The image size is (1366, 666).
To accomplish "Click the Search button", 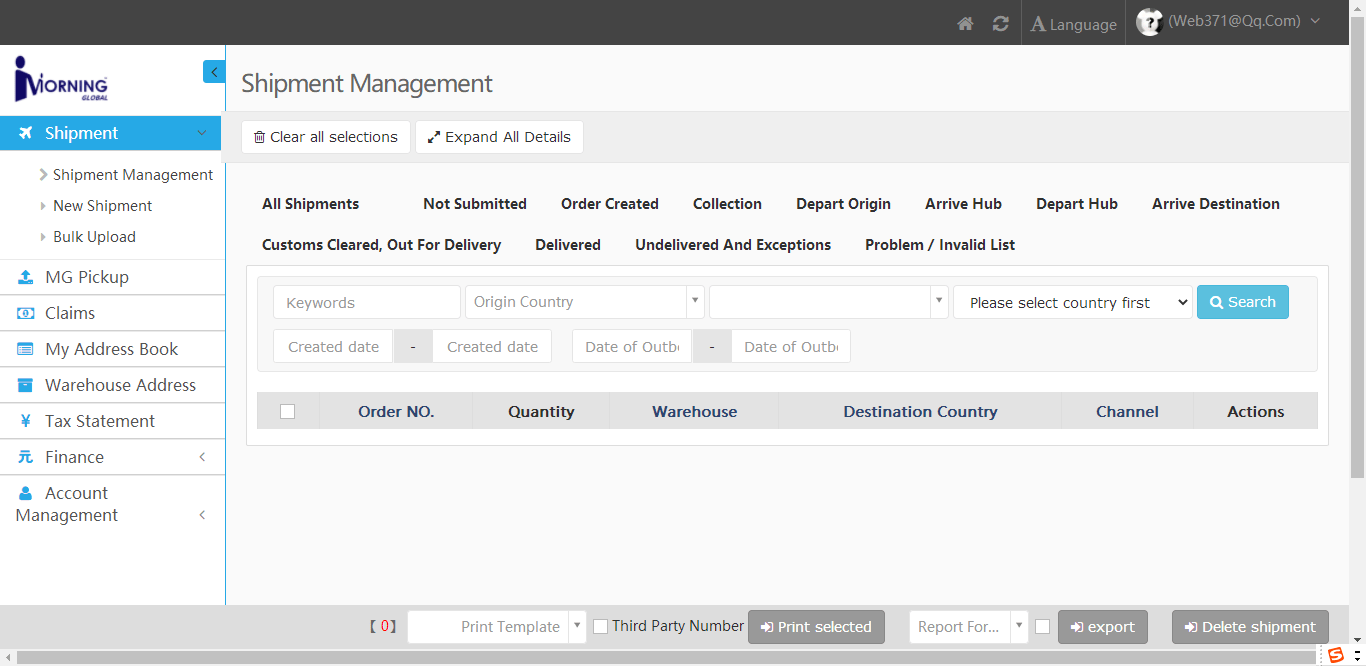I will click(1242, 302).
